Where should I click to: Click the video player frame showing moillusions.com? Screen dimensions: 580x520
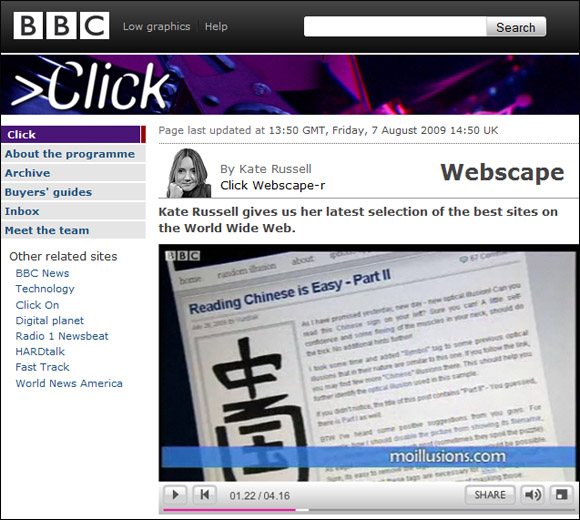point(369,363)
